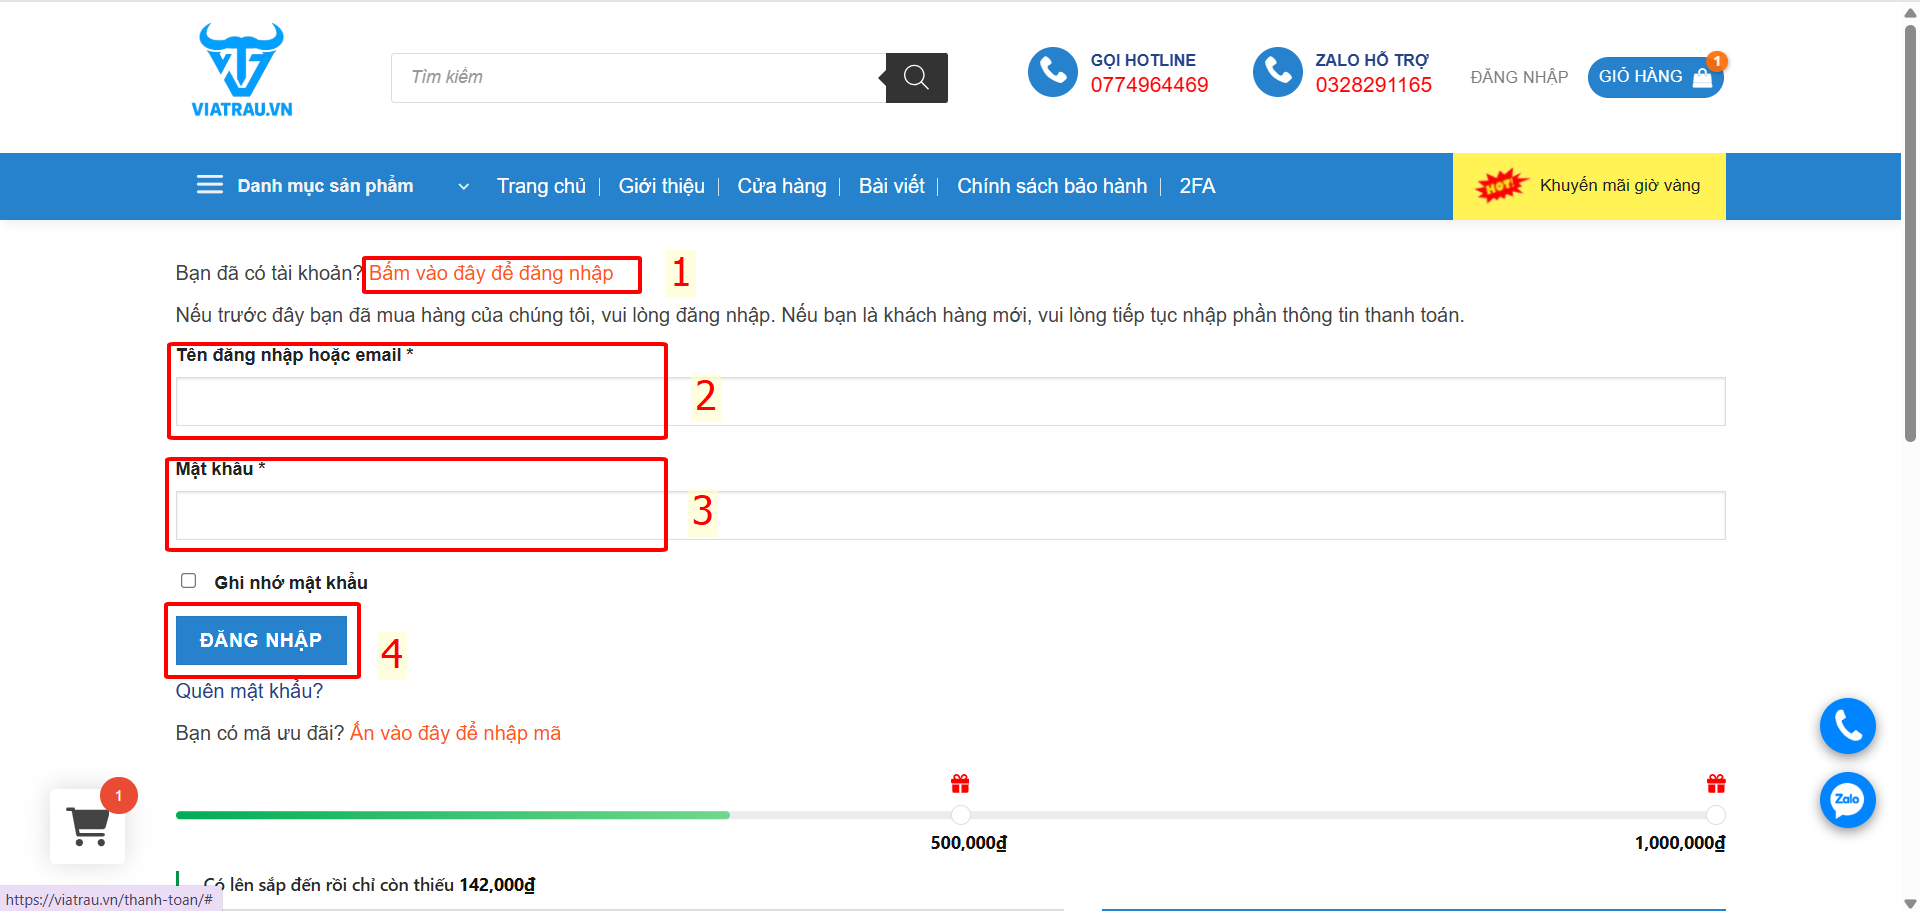This screenshot has width=1920, height=911.
Task: Click the first gift icon above 500,000đ
Action: [960, 783]
